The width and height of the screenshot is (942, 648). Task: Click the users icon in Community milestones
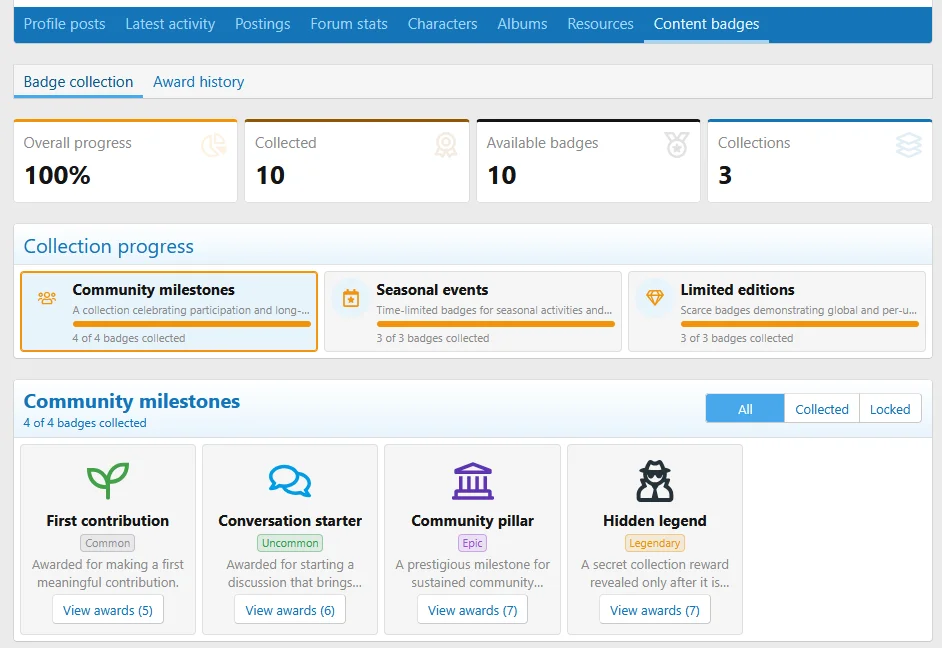click(47, 298)
